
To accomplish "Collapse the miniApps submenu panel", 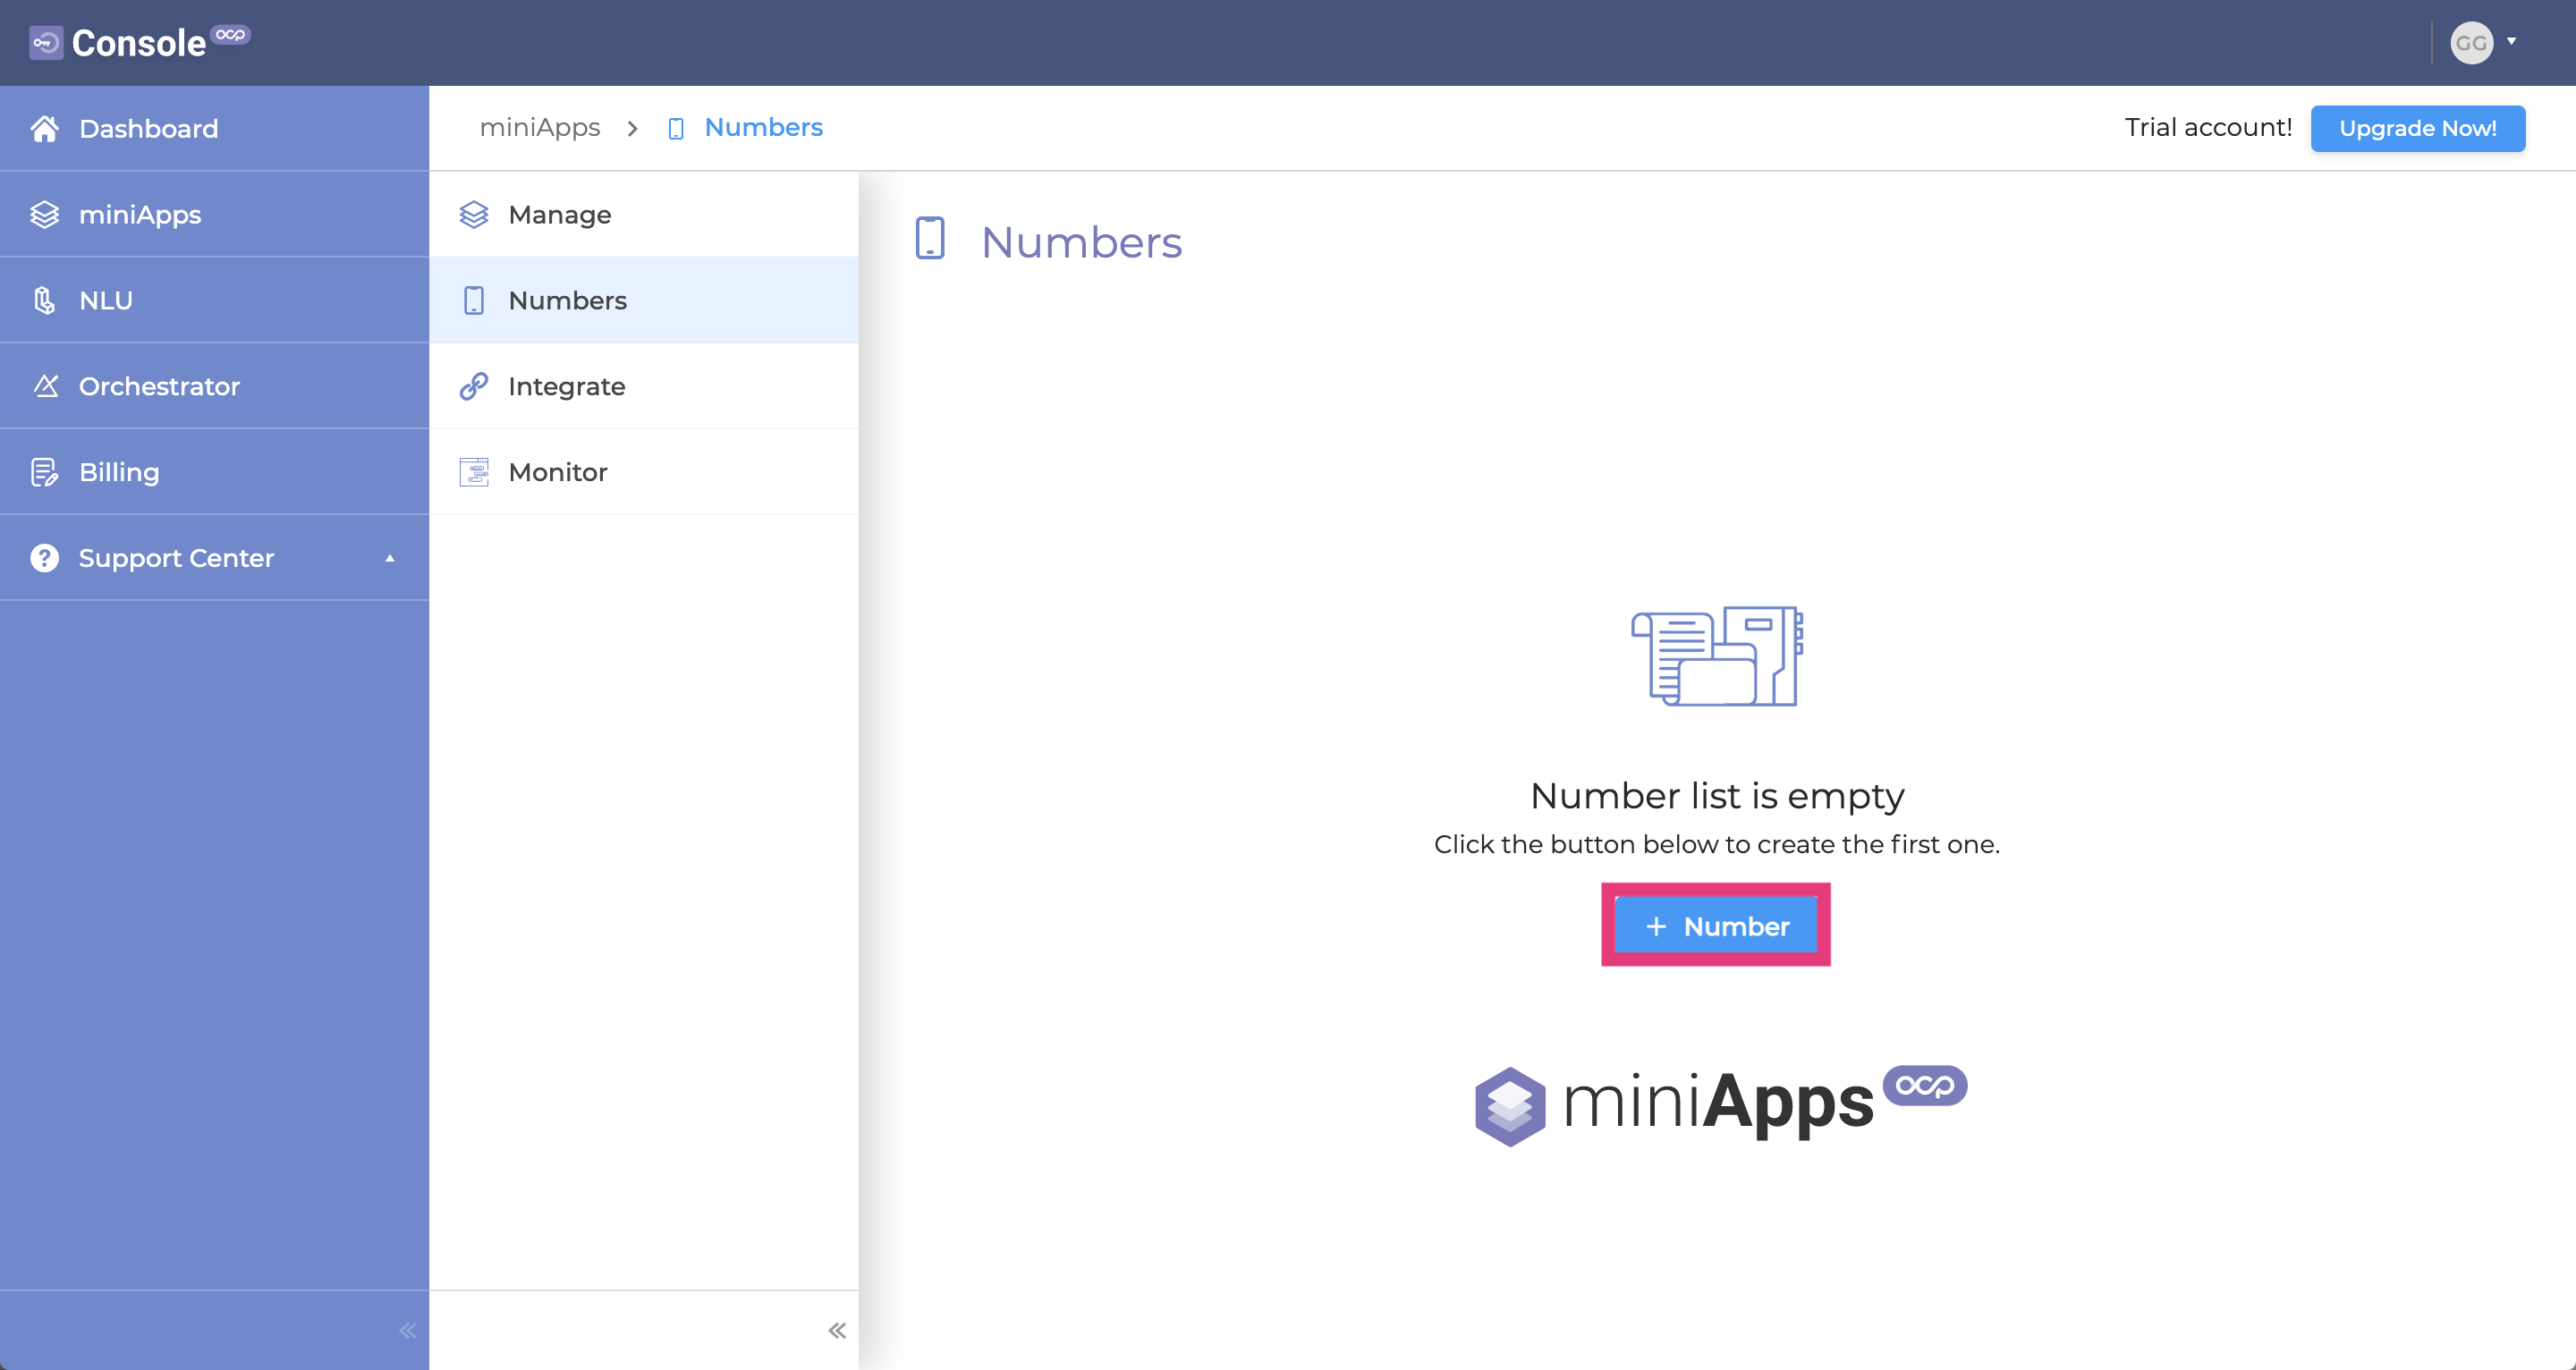I will (837, 1331).
